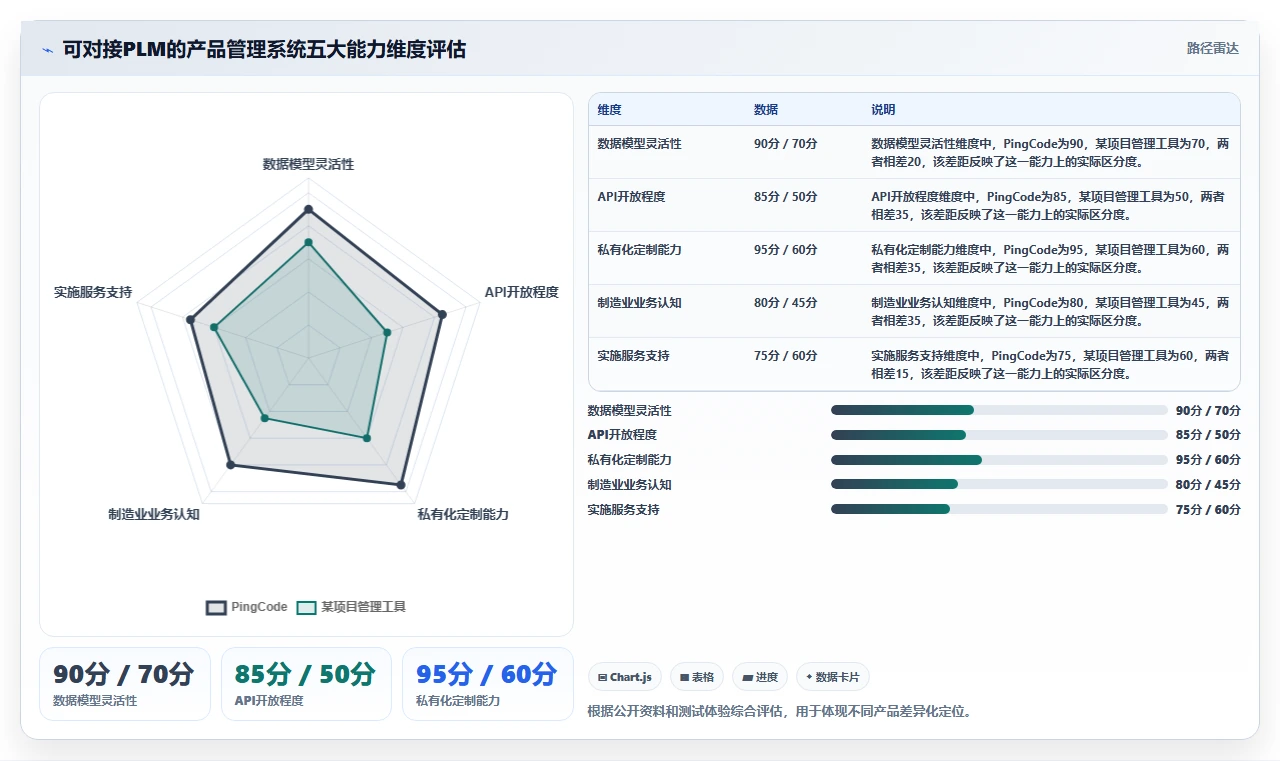The width and height of the screenshot is (1280, 761).
Task: Click the 实施服务支持 radar axis label
Action: point(93,292)
